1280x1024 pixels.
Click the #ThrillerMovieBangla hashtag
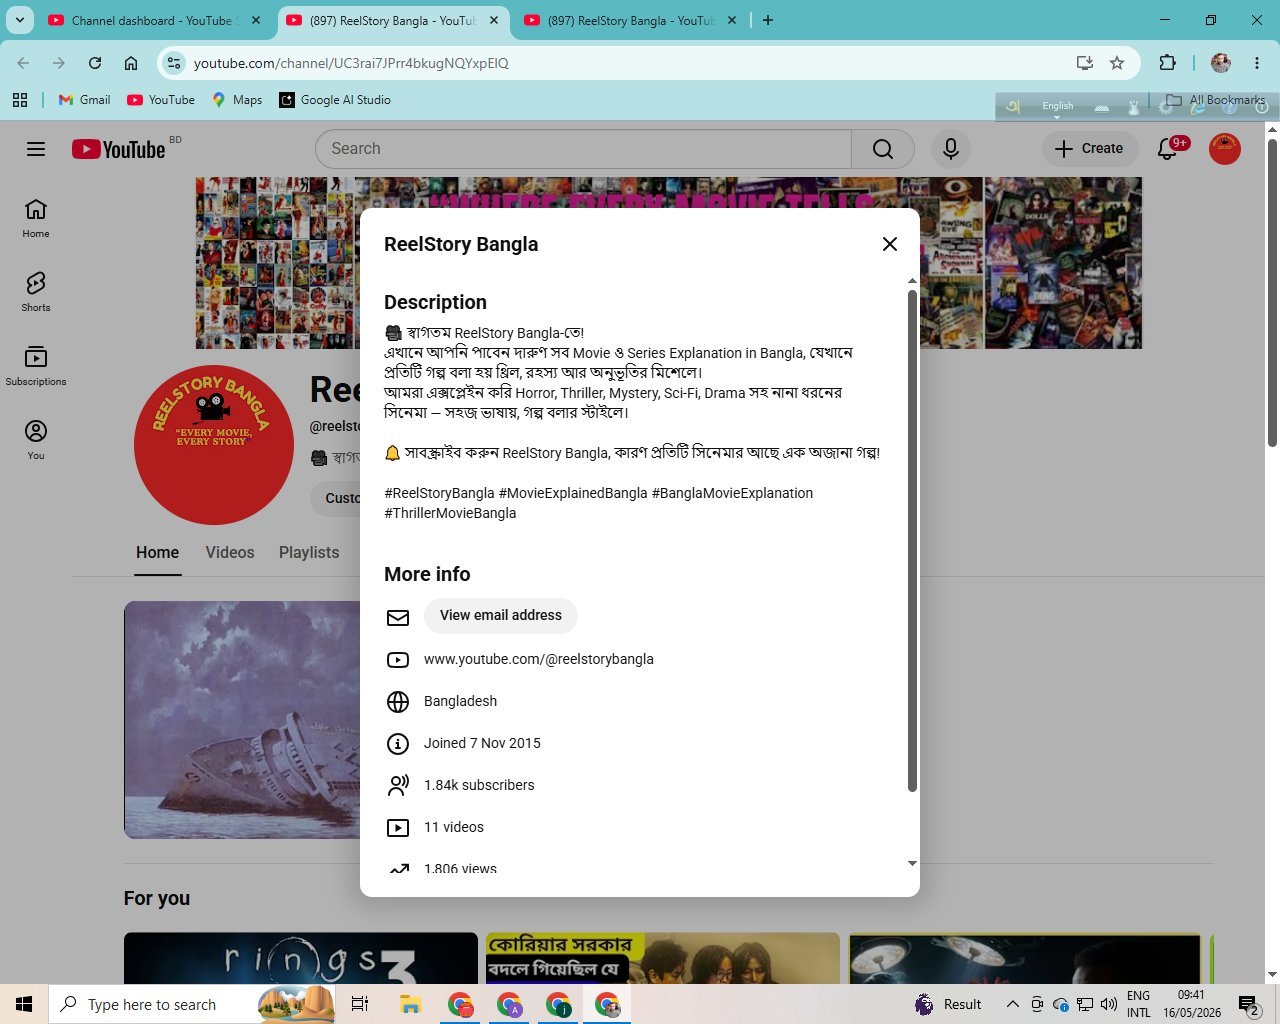click(x=450, y=513)
